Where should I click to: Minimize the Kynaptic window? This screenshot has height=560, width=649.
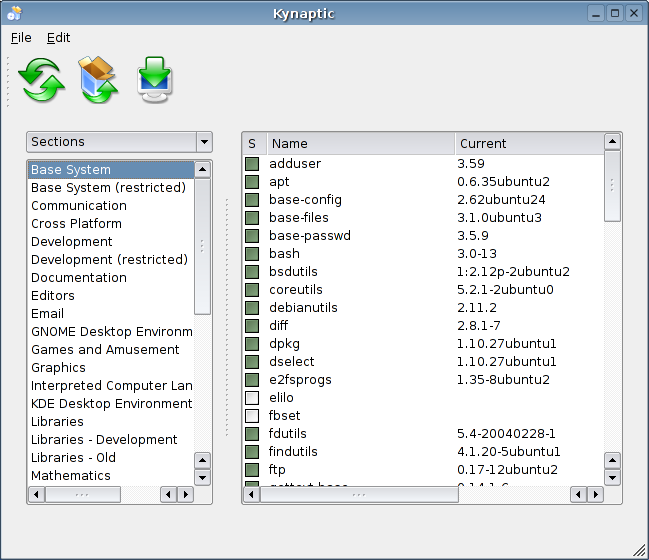click(x=596, y=13)
